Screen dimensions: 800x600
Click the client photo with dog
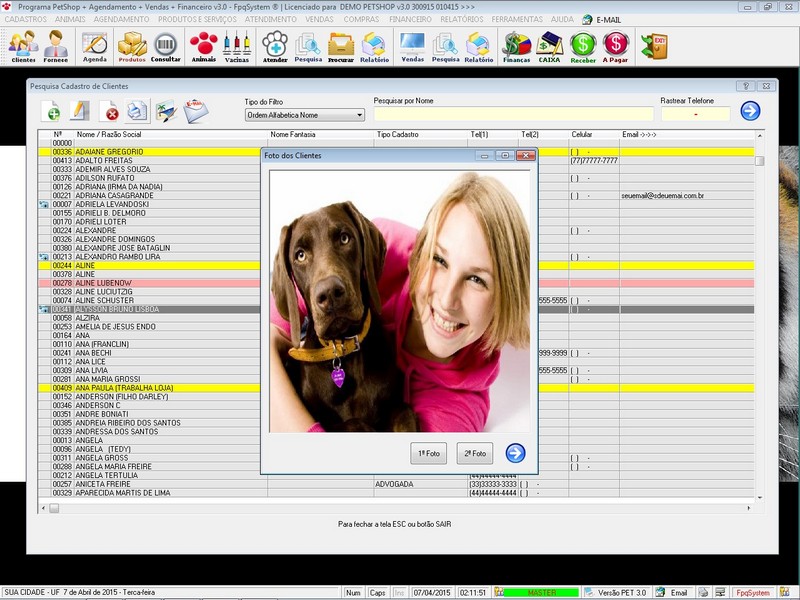[399, 302]
